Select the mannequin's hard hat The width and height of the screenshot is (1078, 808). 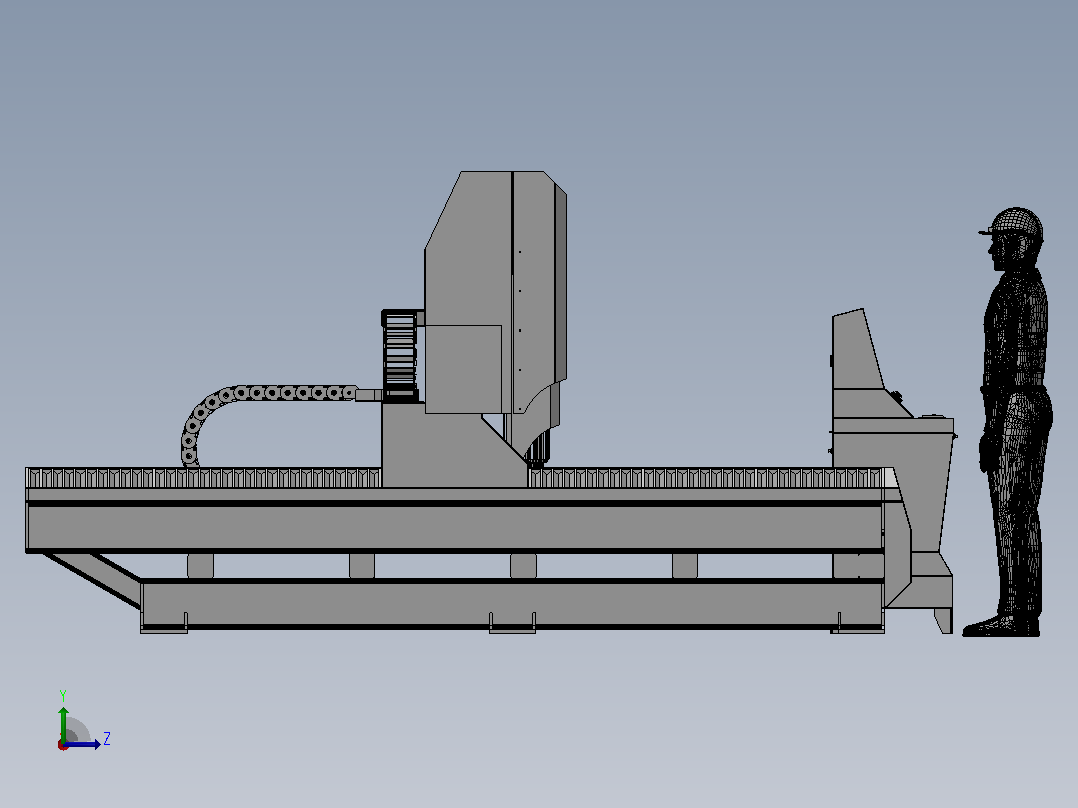coord(1013,223)
